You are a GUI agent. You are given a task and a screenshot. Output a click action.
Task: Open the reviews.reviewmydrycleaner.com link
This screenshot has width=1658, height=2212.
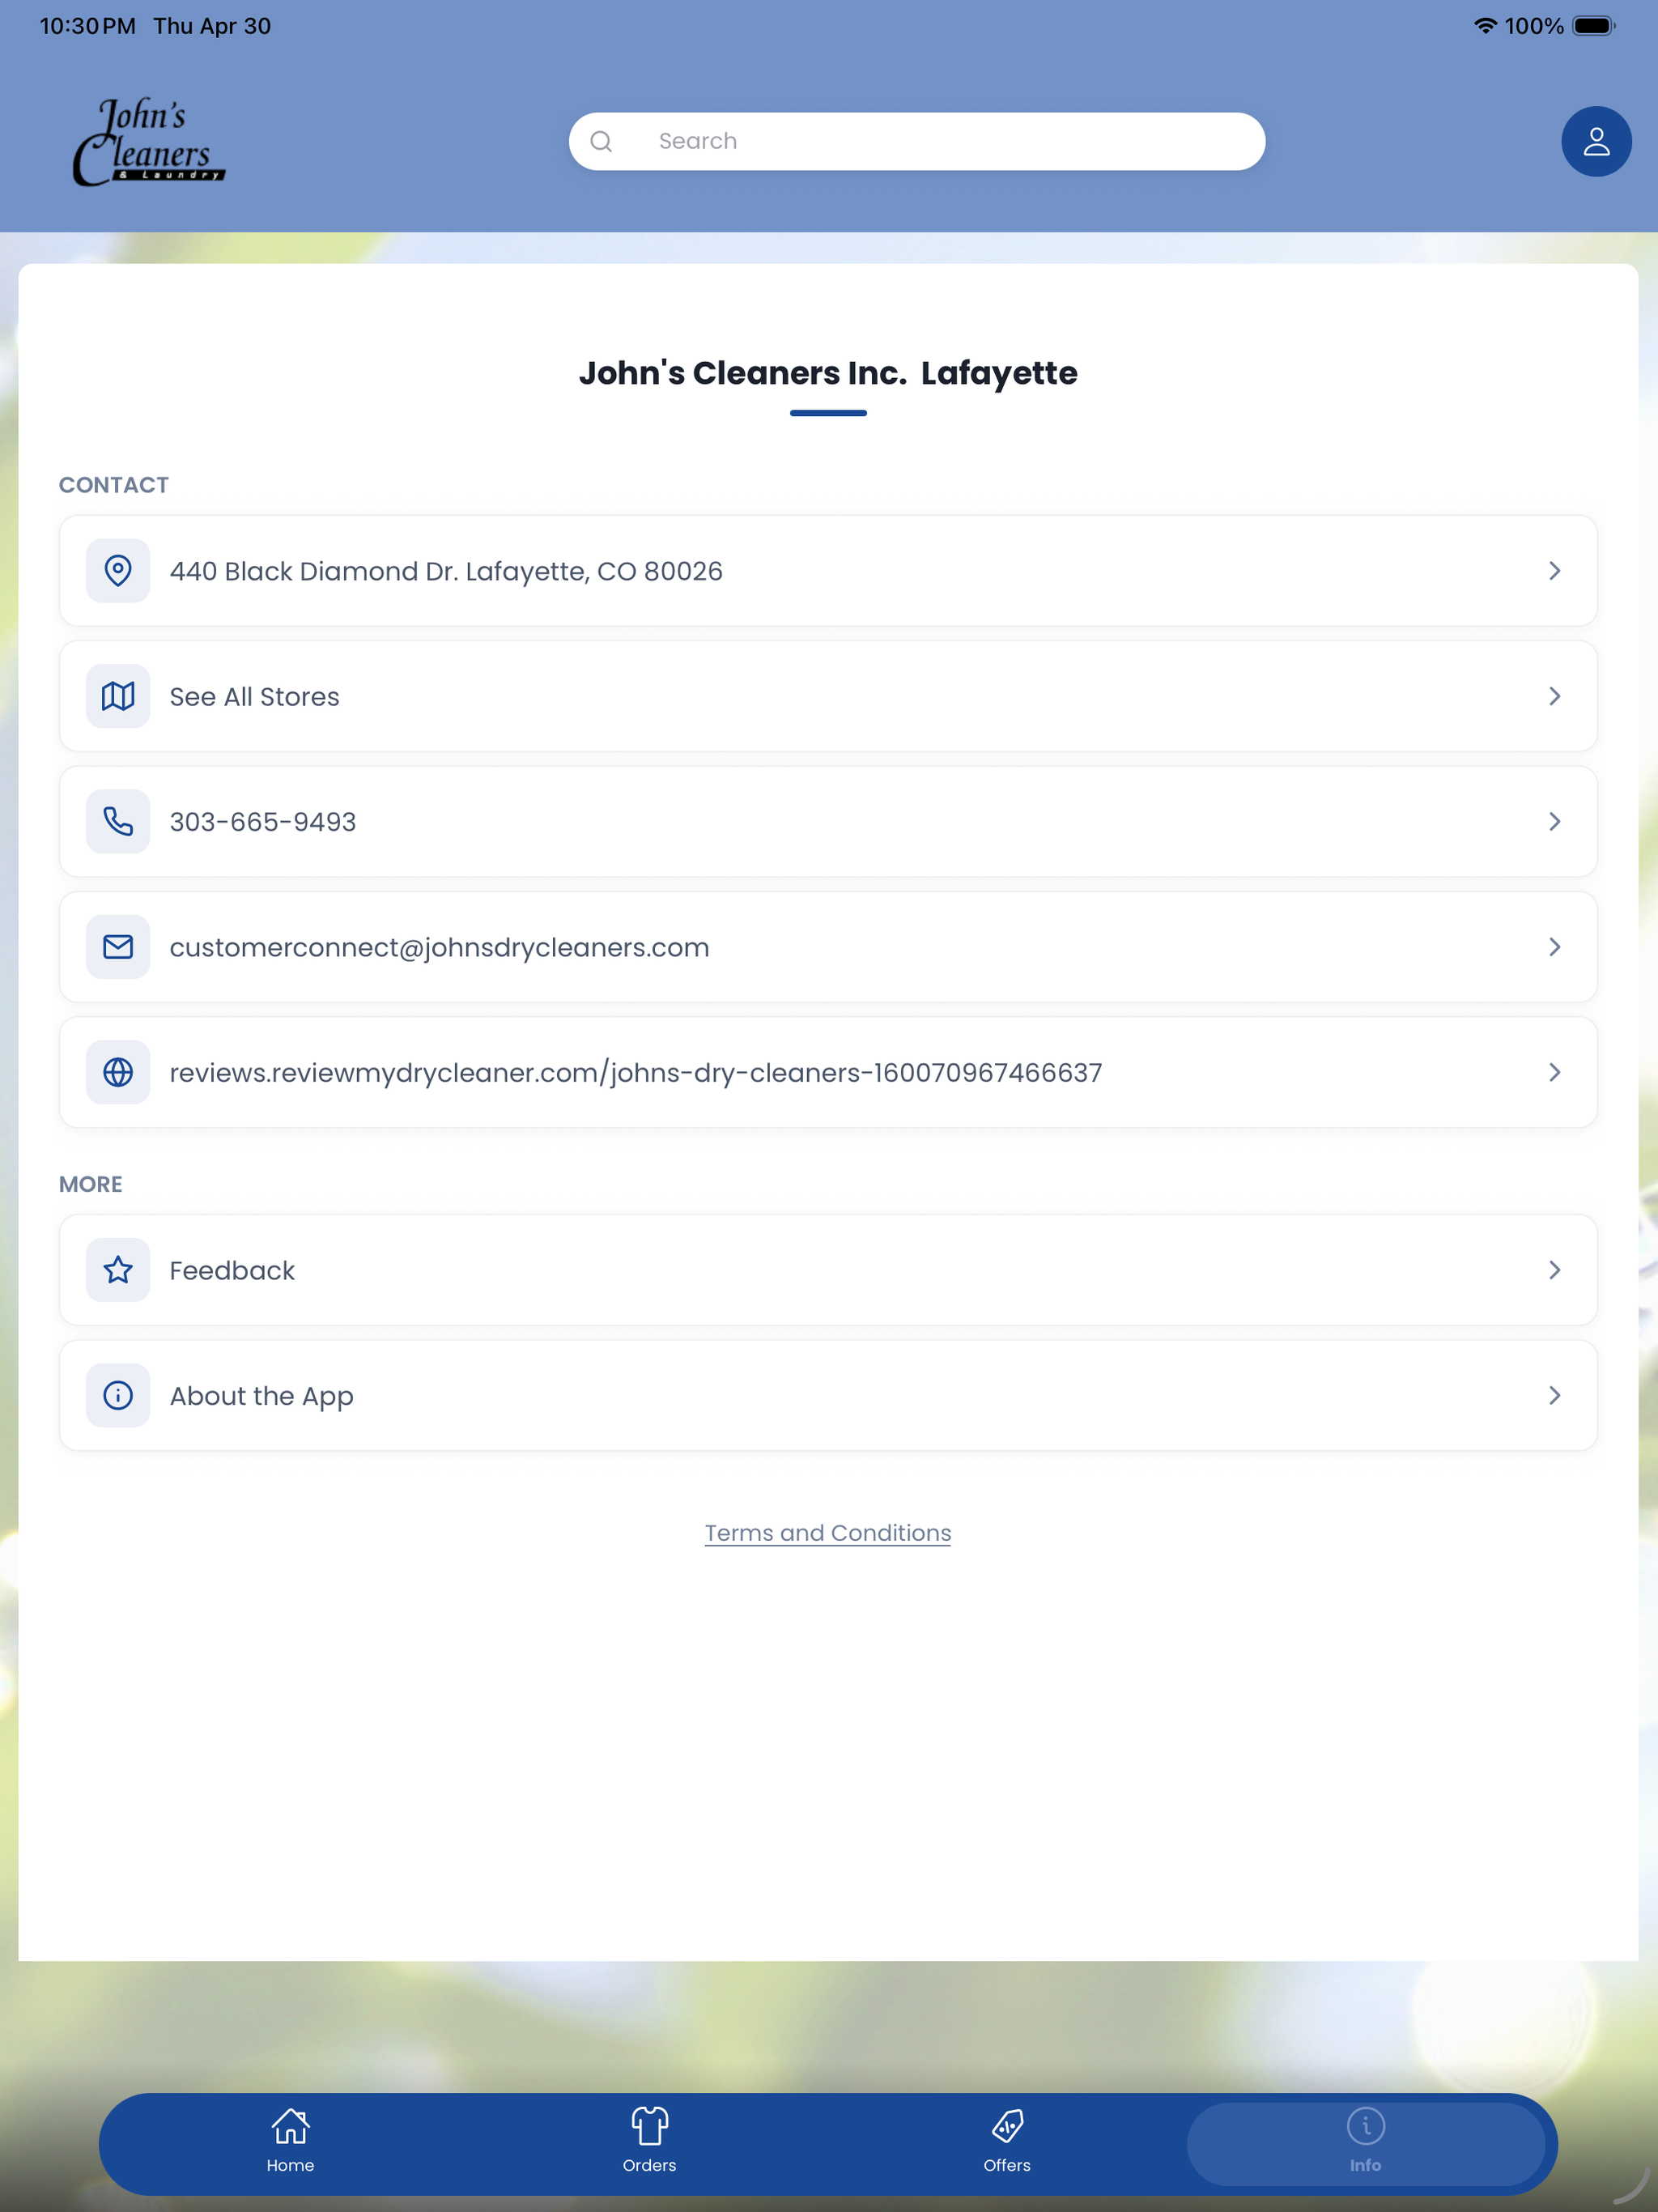pos(828,1072)
